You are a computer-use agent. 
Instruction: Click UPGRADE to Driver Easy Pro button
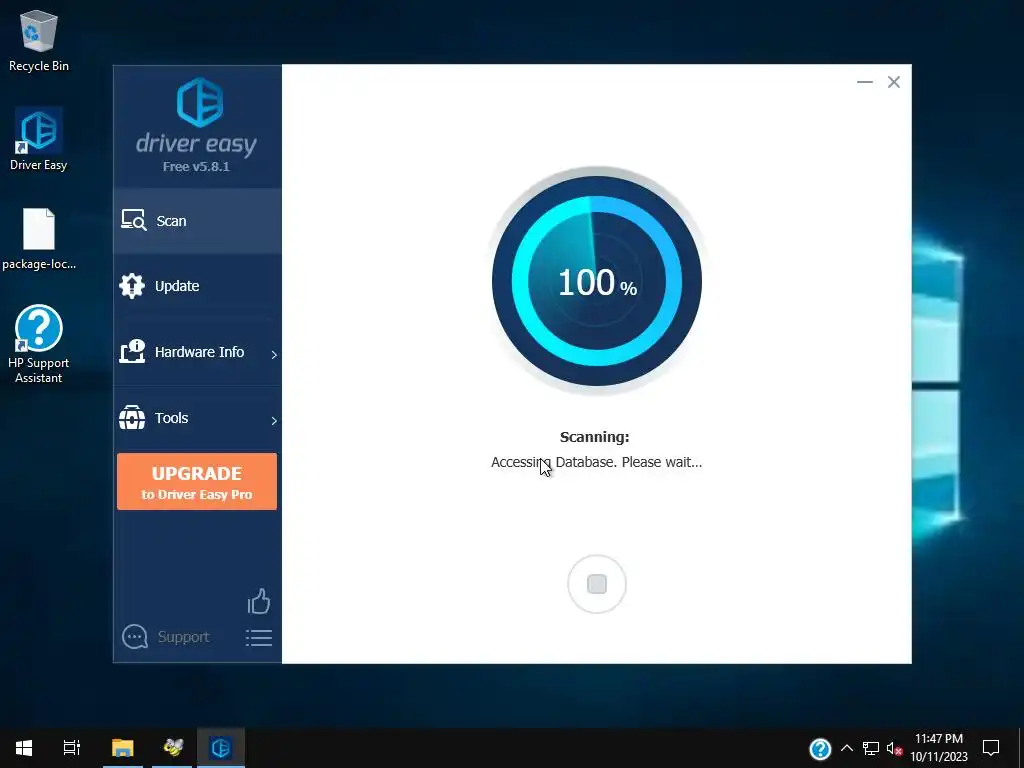[x=197, y=481]
